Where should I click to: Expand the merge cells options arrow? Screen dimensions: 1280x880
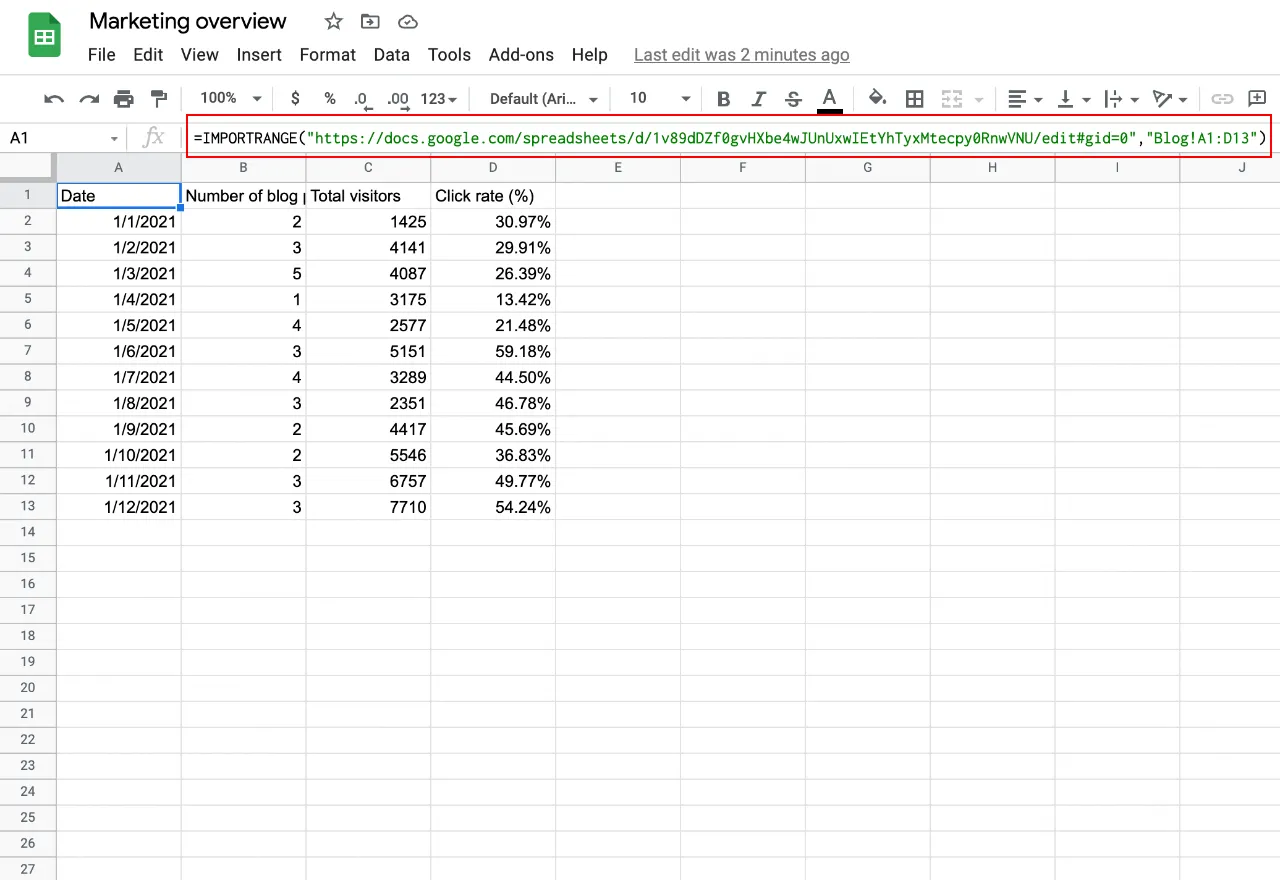point(979,99)
